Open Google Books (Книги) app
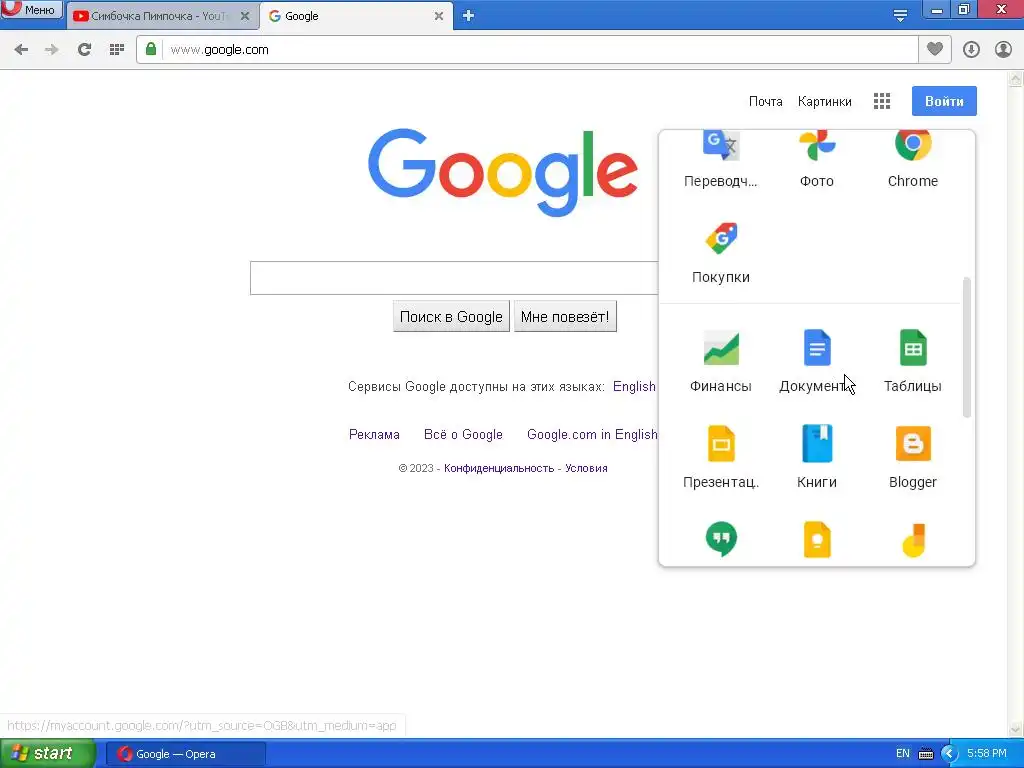Image resolution: width=1024 pixels, height=768 pixels. 817,443
